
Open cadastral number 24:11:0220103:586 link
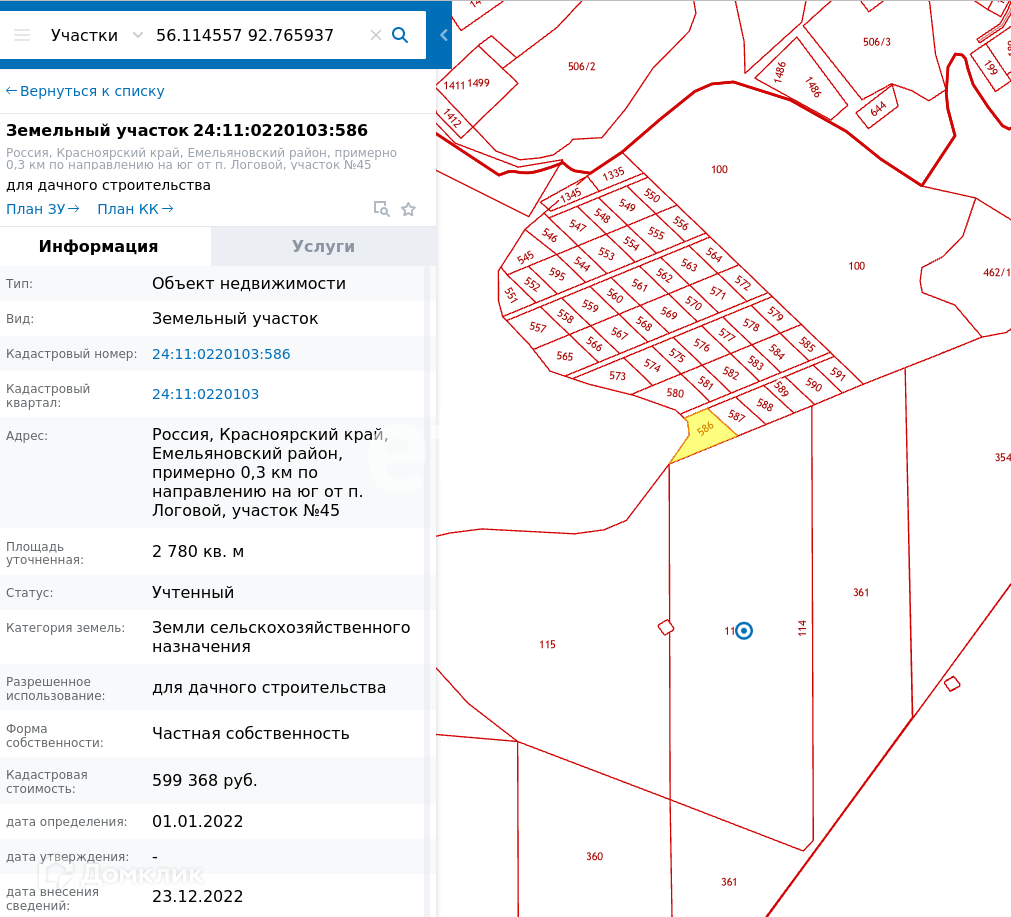click(221, 354)
